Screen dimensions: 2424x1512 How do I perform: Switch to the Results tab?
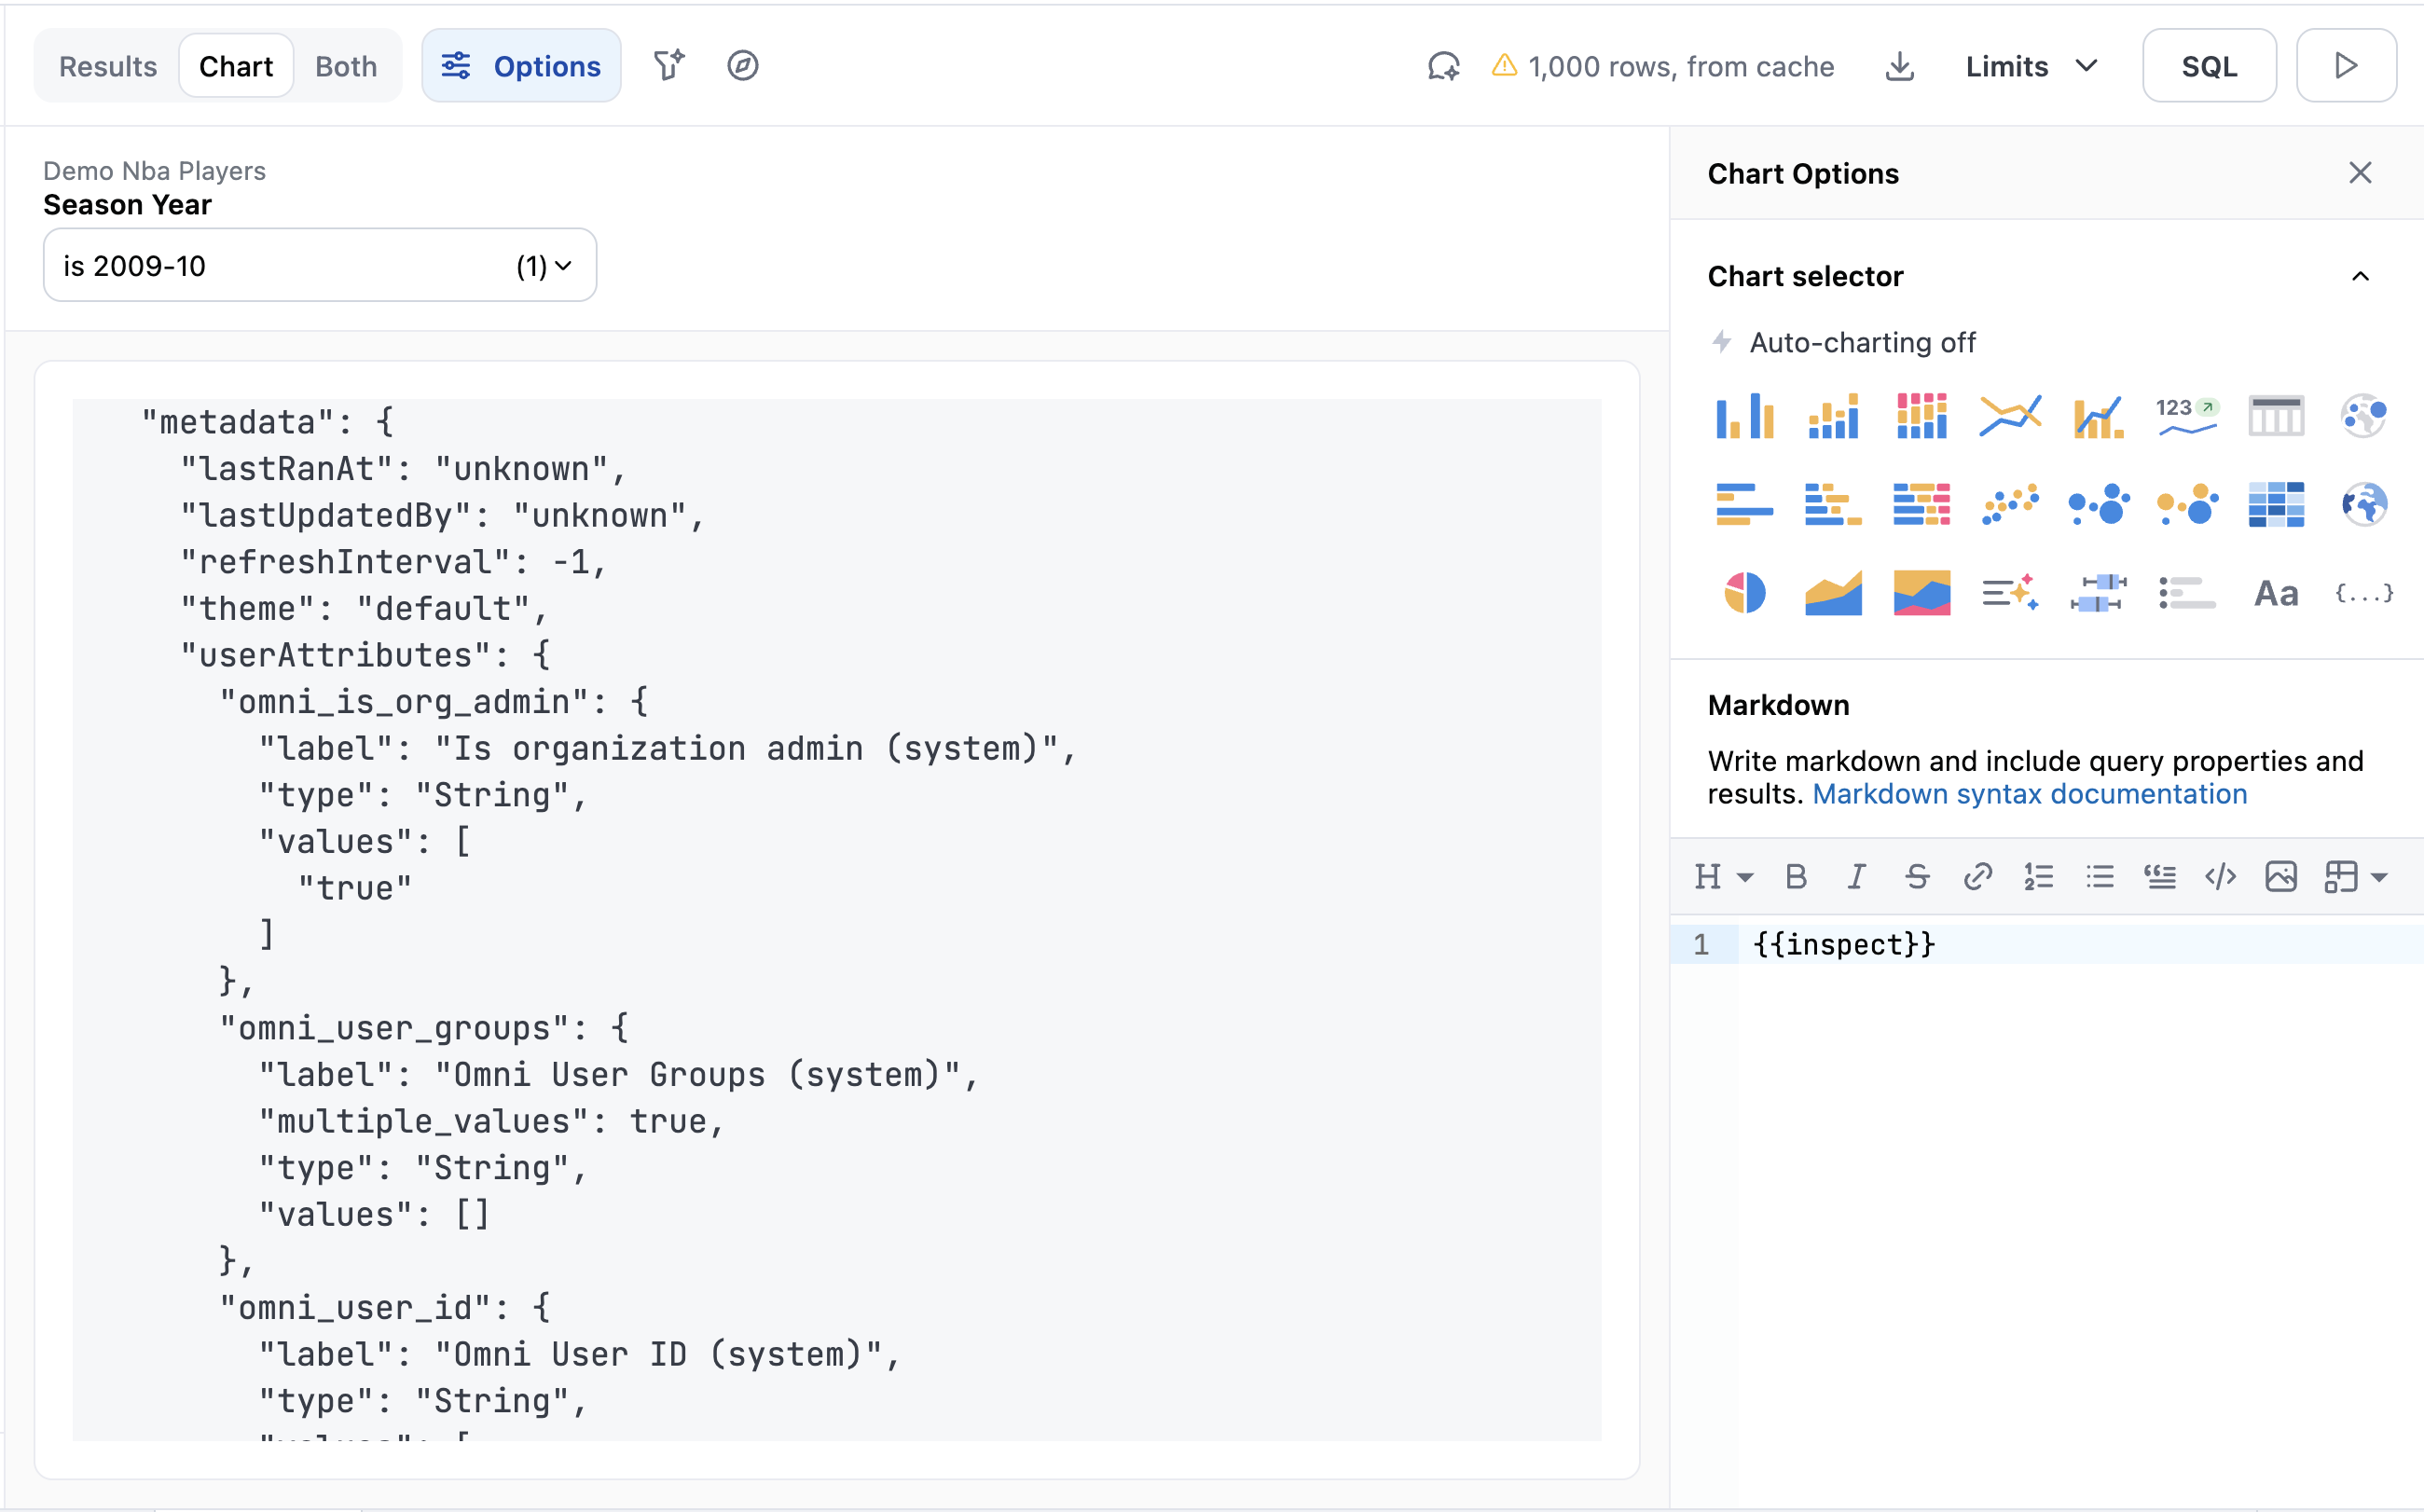click(108, 67)
